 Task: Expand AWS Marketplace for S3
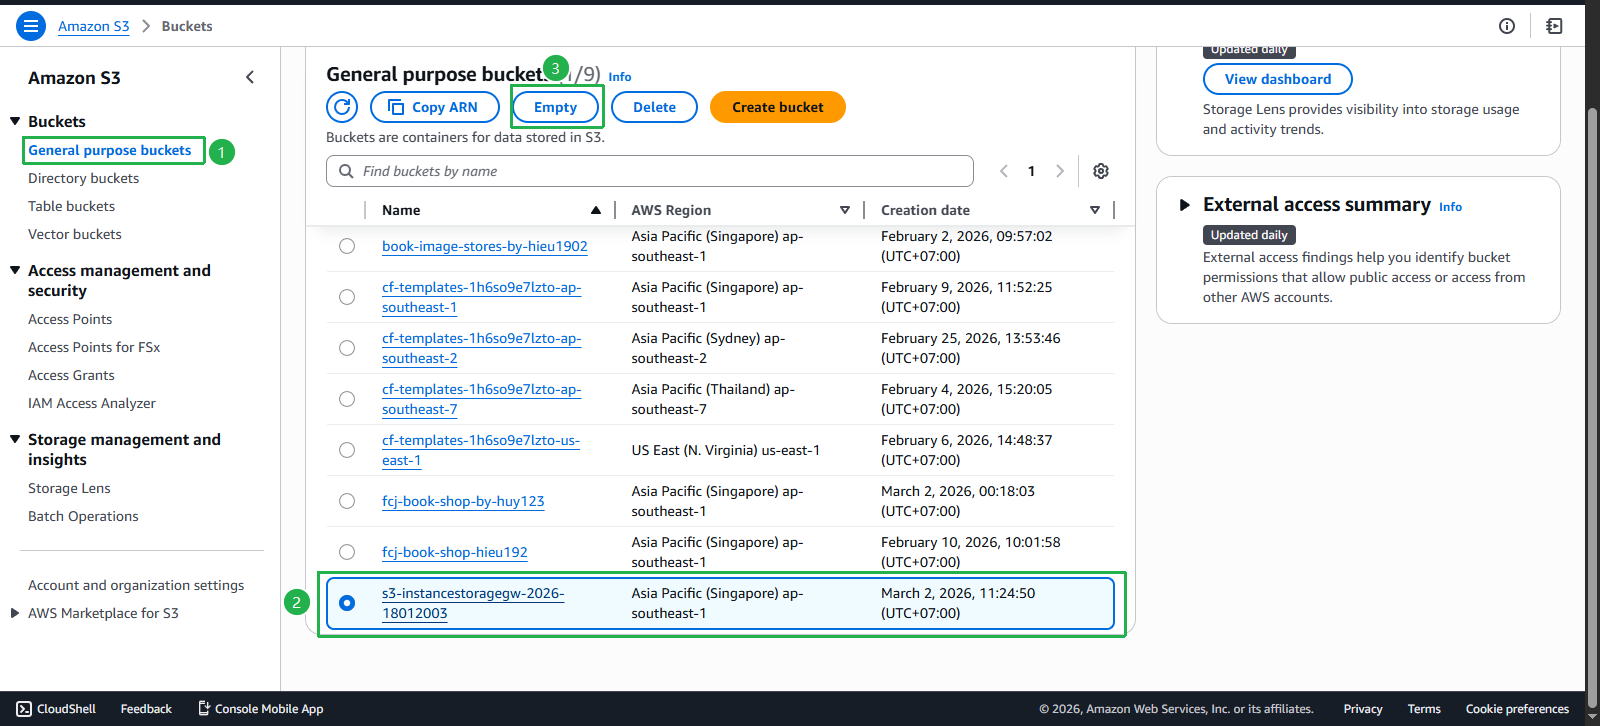15,613
